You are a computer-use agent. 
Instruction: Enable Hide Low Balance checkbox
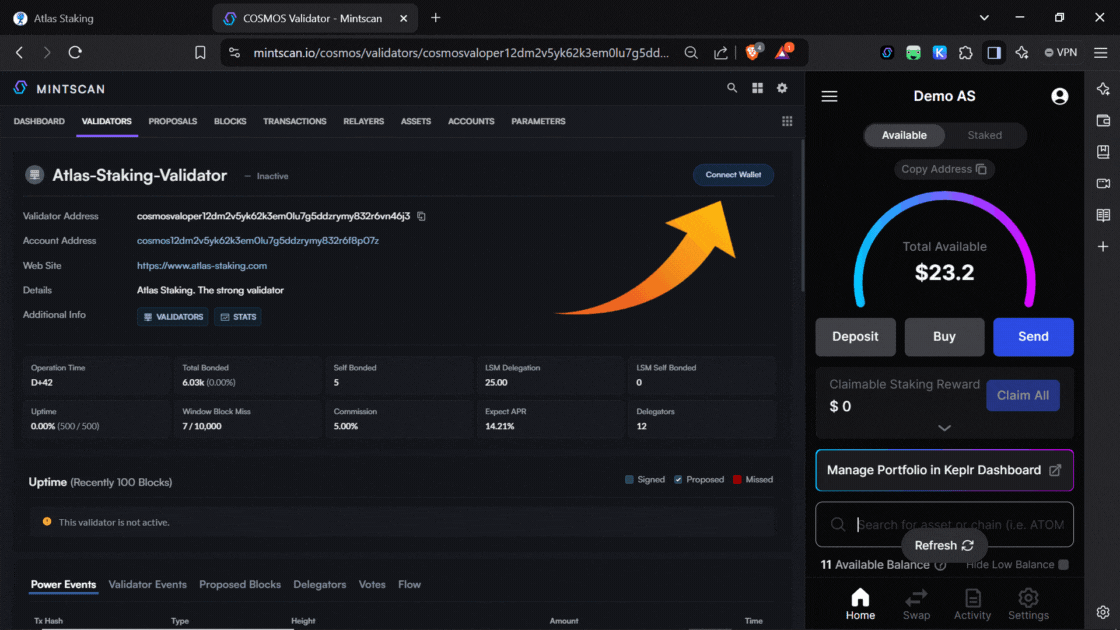[x=1063, y=565]
